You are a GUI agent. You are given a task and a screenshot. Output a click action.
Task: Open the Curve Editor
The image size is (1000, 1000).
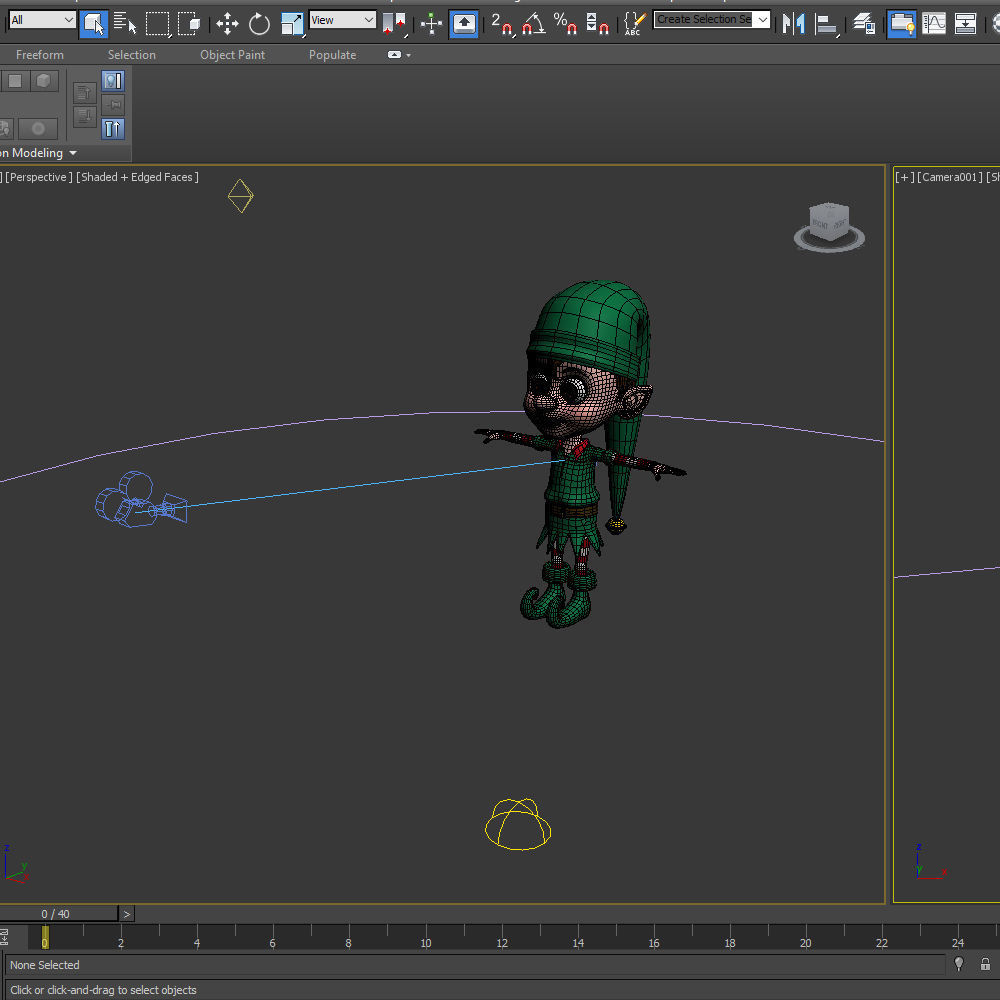934,24
